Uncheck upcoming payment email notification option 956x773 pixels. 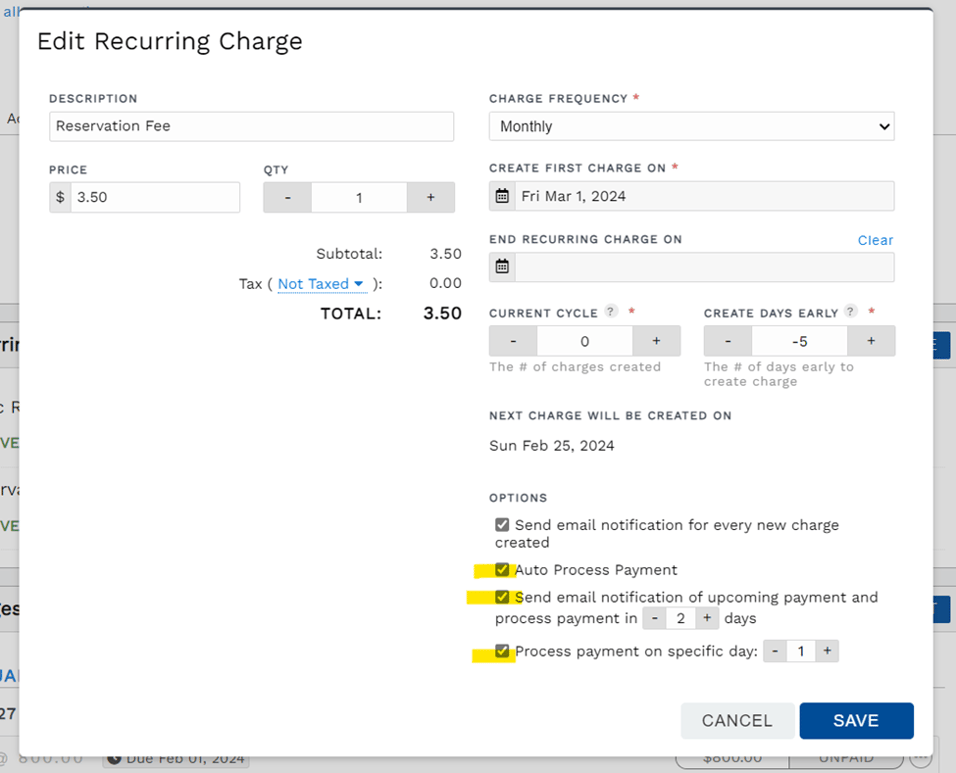click(502, 597)
